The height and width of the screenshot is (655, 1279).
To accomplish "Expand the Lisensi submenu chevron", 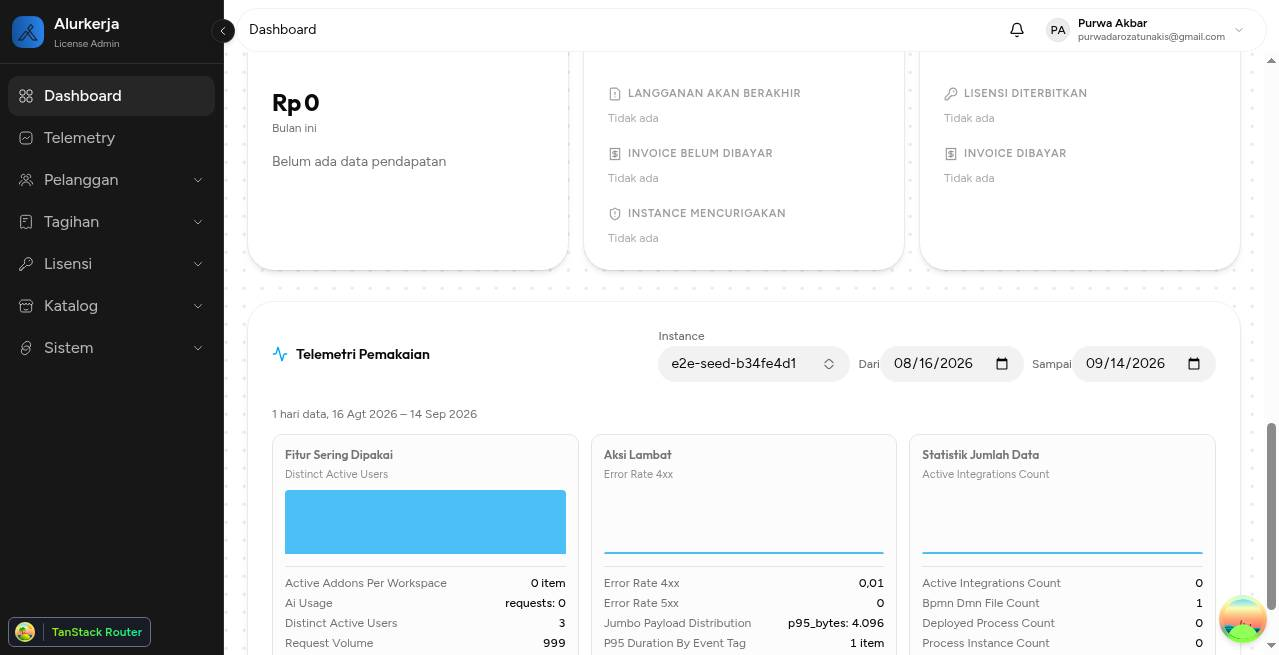I will tap(198, 264).
